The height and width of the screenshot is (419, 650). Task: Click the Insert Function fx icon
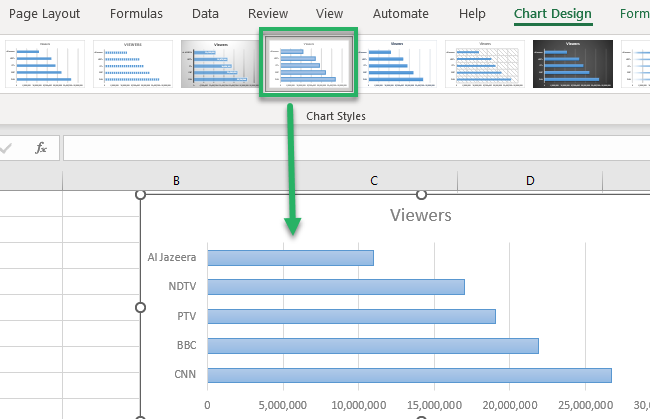point(41,148)
